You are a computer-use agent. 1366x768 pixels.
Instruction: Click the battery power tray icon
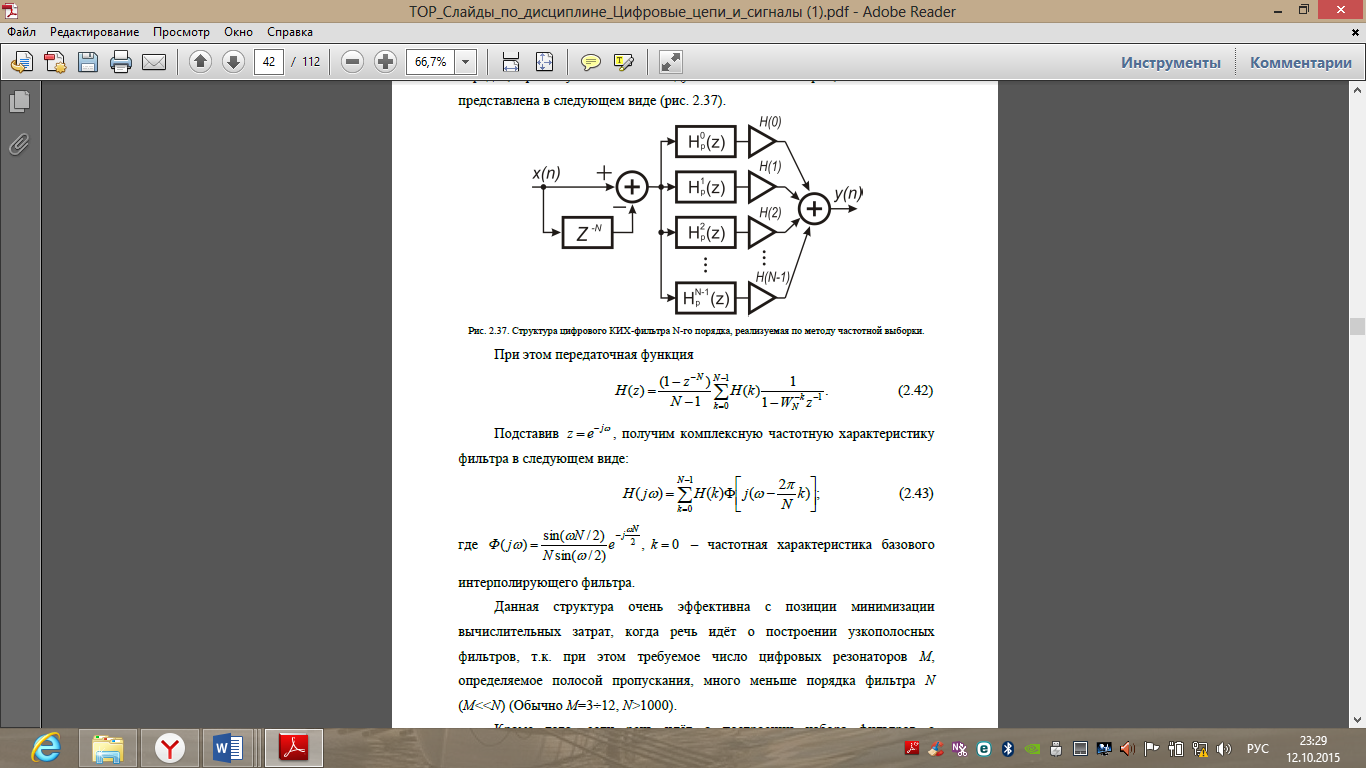point(1176,748)
